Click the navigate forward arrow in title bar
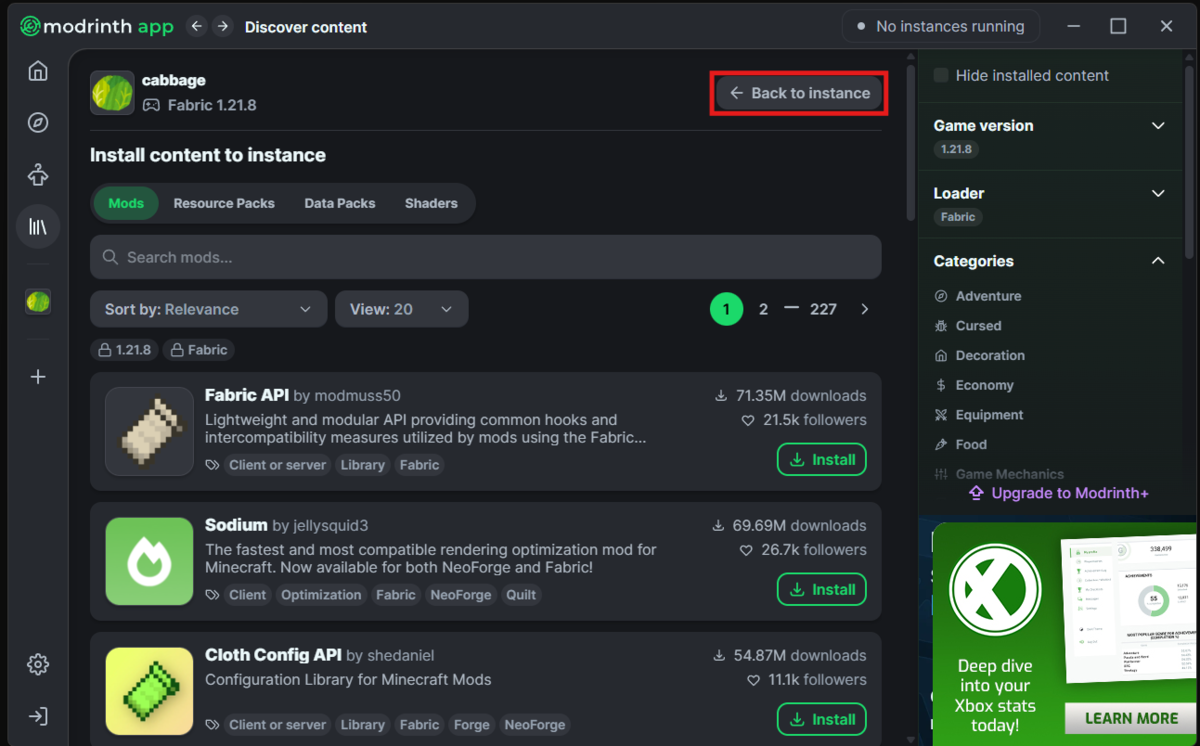This screenshot has height=746, width=1200. tap(223, 26)
